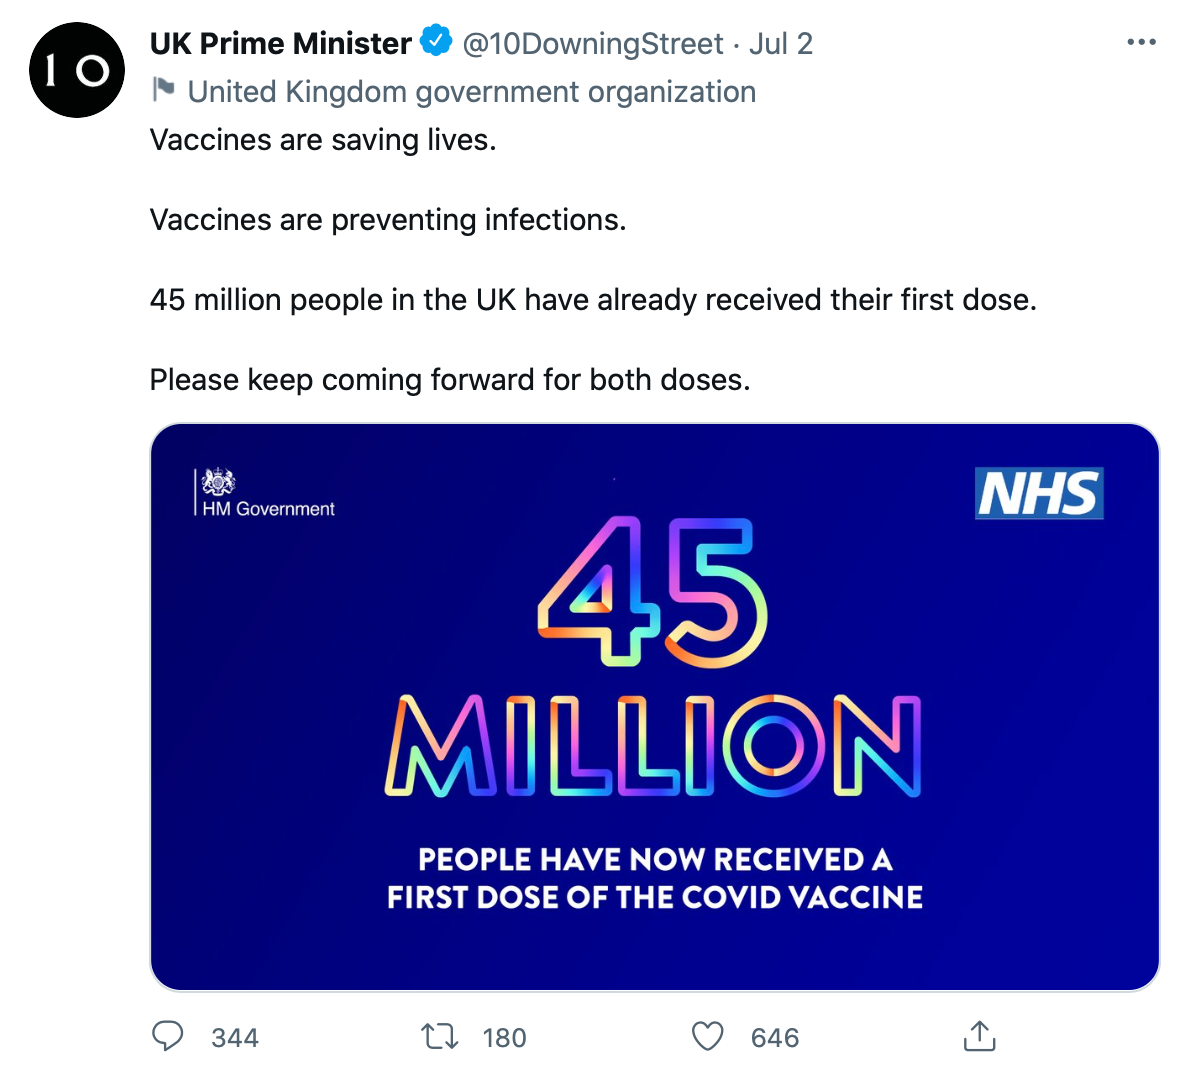The width and height of the screenshot is (1190, 1076).
Task: Click the blue verified badge
Action: [x=435, y=42]
